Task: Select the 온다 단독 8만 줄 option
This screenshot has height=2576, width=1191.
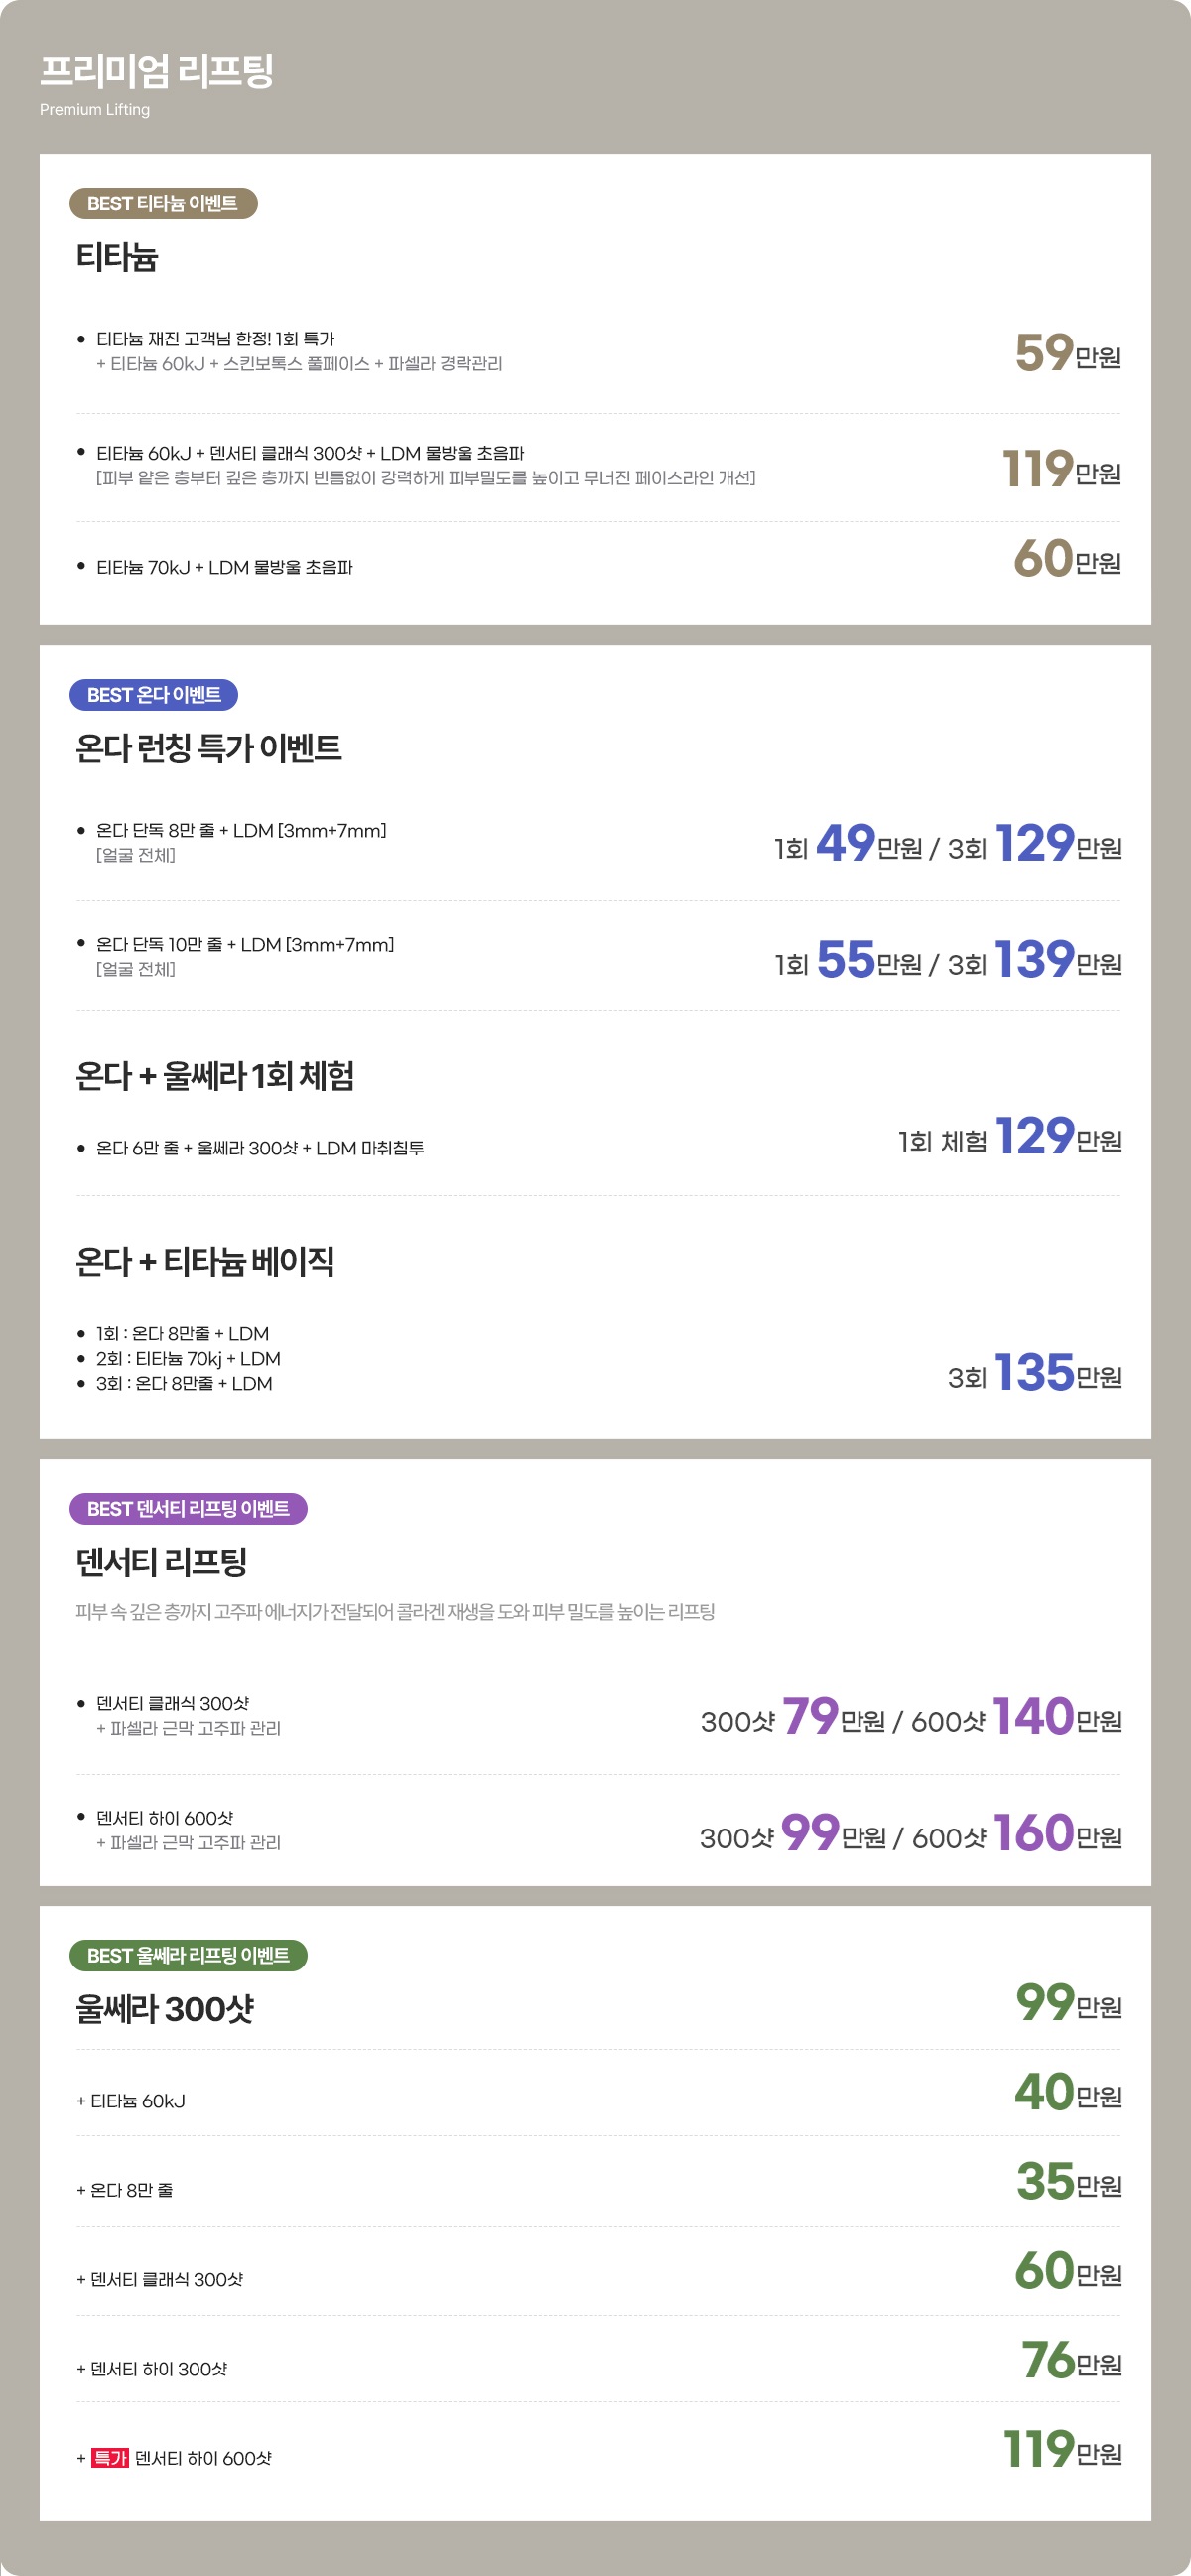Action: [x=240, y=830]
